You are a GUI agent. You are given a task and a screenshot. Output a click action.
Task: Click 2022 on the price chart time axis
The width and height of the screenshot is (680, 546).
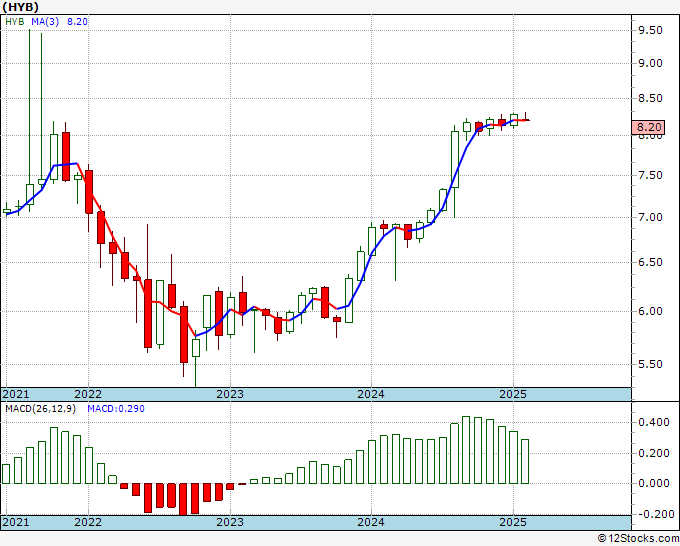88,394
